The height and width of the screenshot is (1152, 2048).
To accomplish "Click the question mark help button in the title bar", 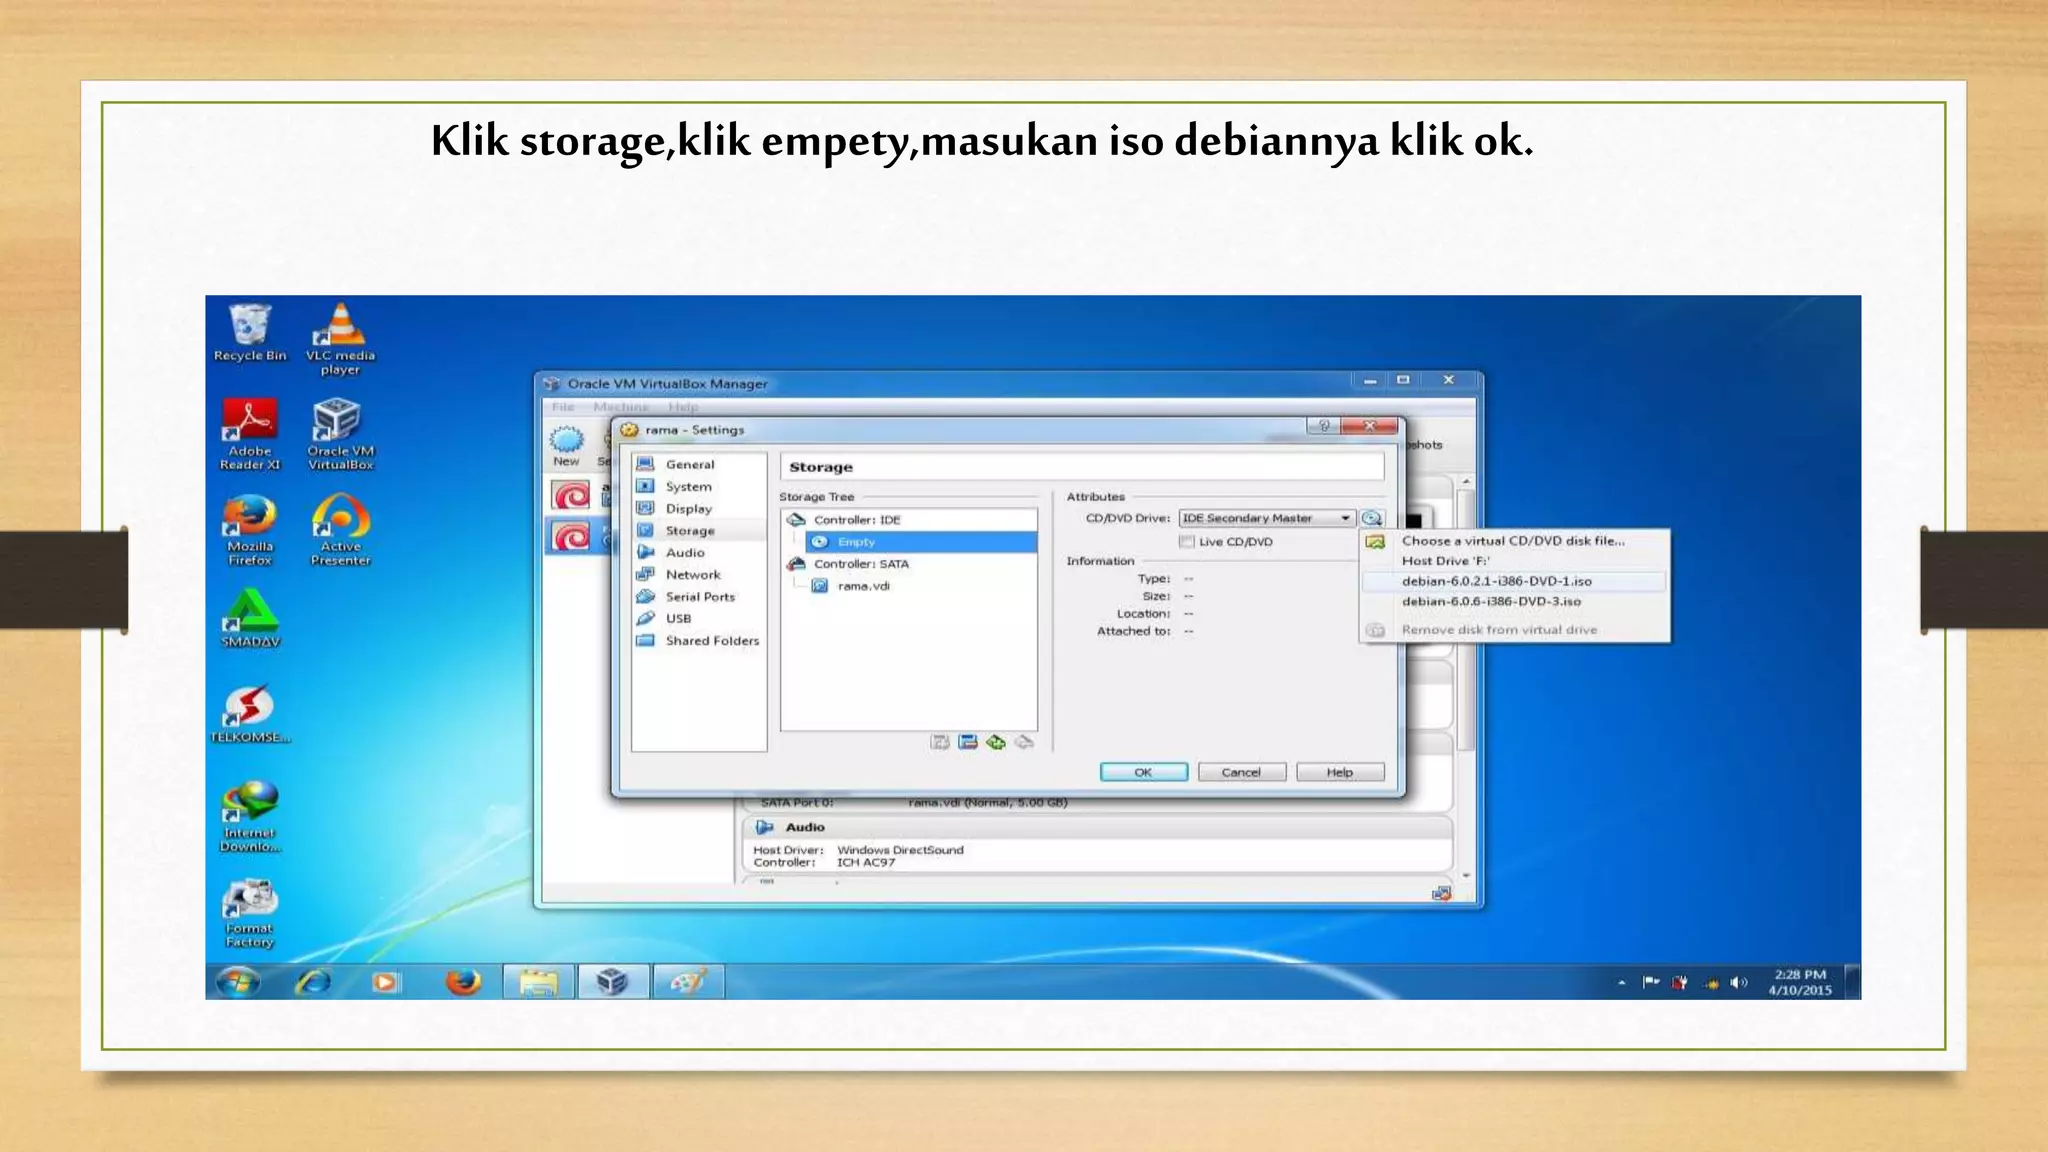I will pos(1324,426).
